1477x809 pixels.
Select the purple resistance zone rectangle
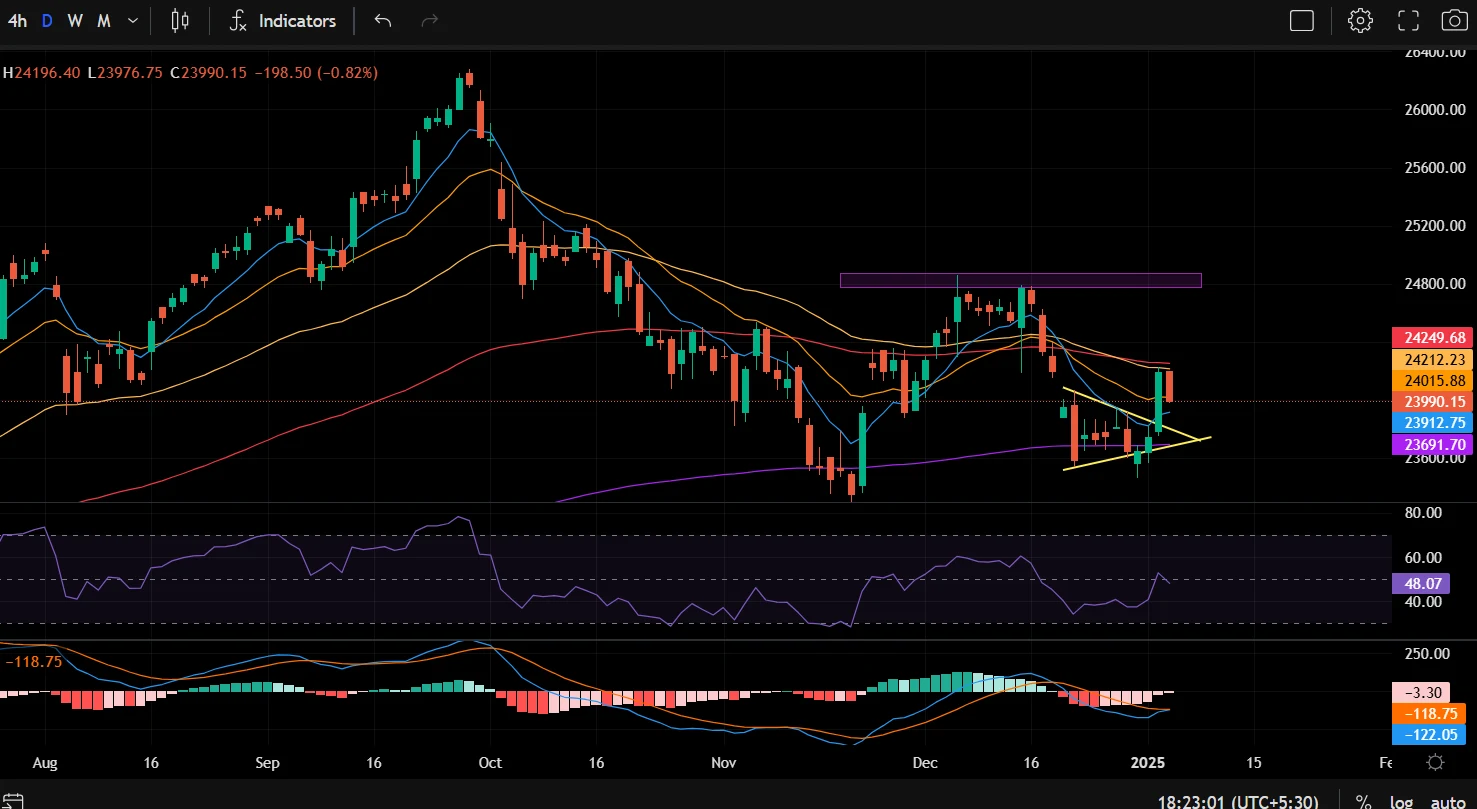tap(1020, 280)
